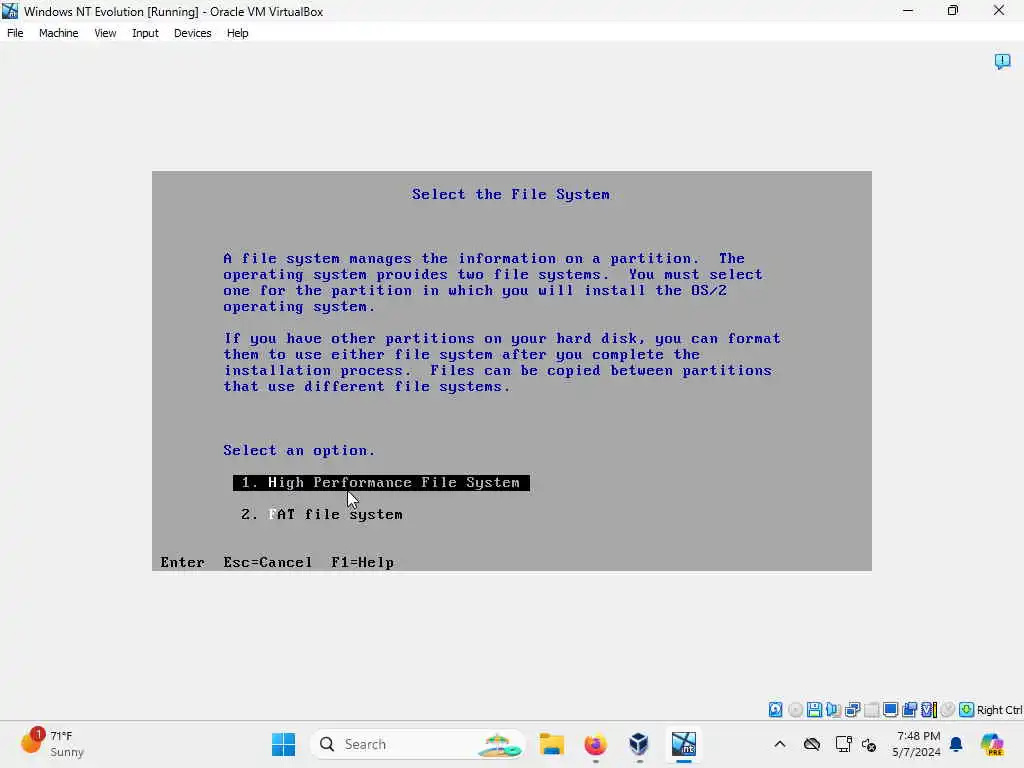Click the muted audio tray icon
The width and height of the screenshot is (1024, 768).
(869, 744)
